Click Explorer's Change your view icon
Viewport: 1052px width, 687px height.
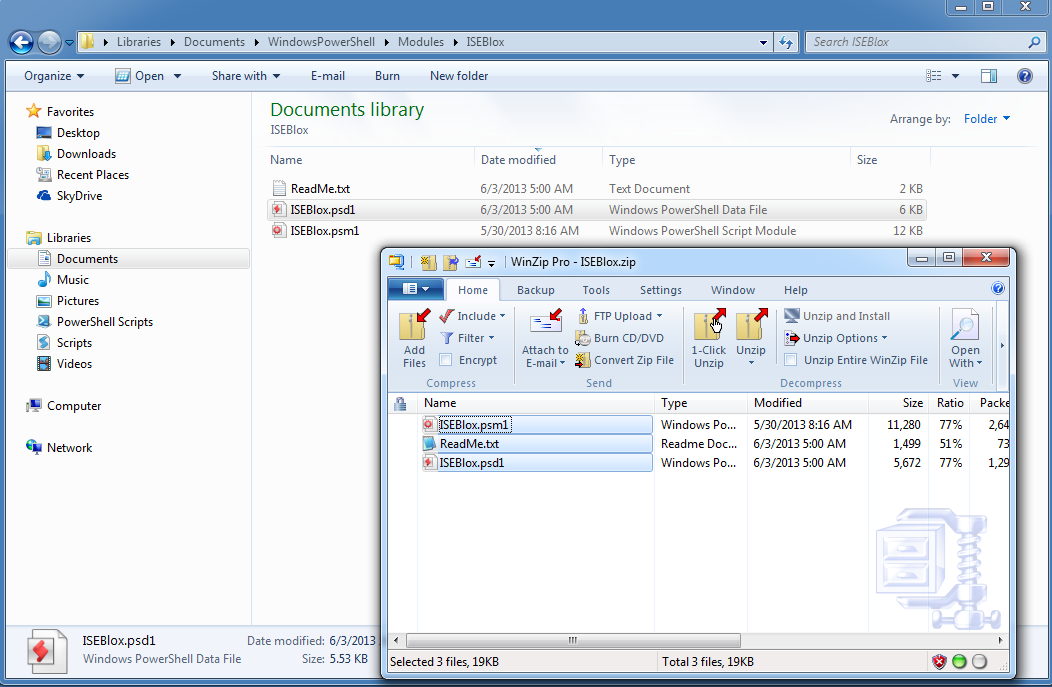pos(933,76)
